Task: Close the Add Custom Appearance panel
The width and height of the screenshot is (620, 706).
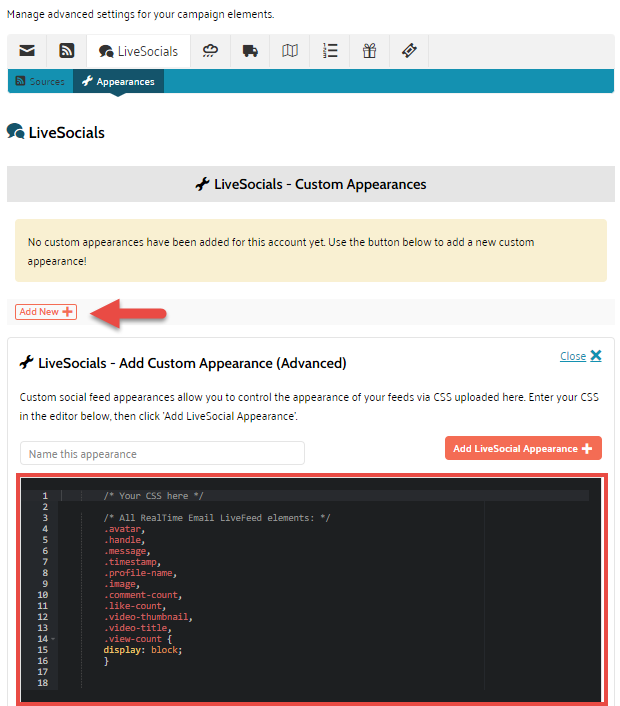Action: pos(580,356)
